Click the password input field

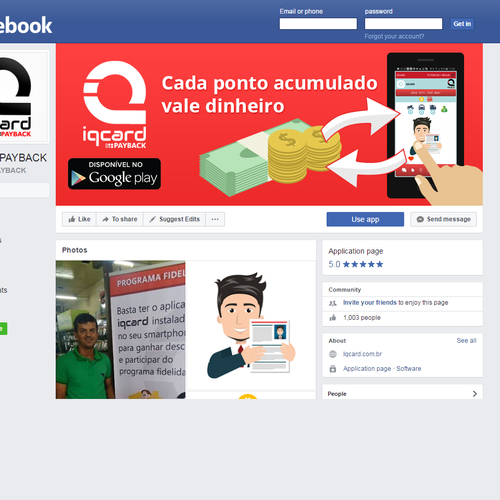coord(403,24)
